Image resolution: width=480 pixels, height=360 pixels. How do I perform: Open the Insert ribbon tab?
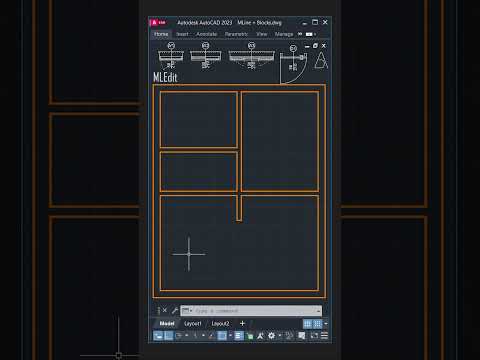pos(182,34)
